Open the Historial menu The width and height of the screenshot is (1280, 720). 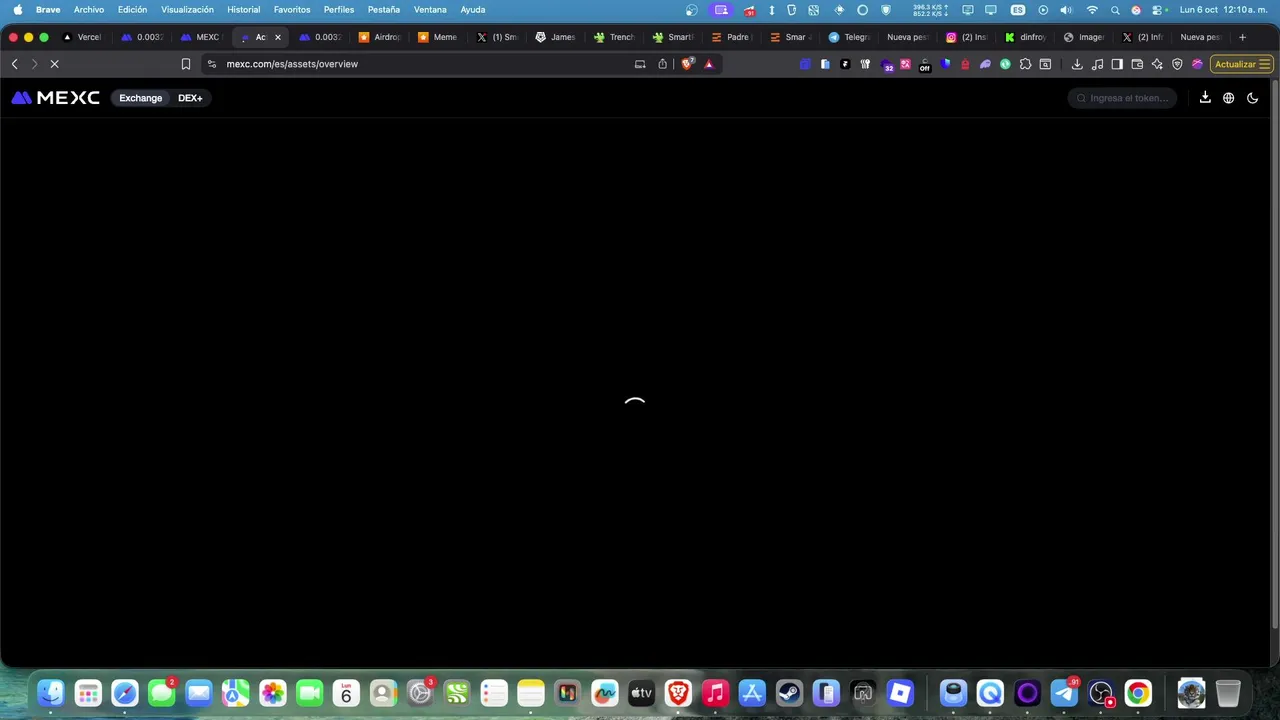(244, 10)
